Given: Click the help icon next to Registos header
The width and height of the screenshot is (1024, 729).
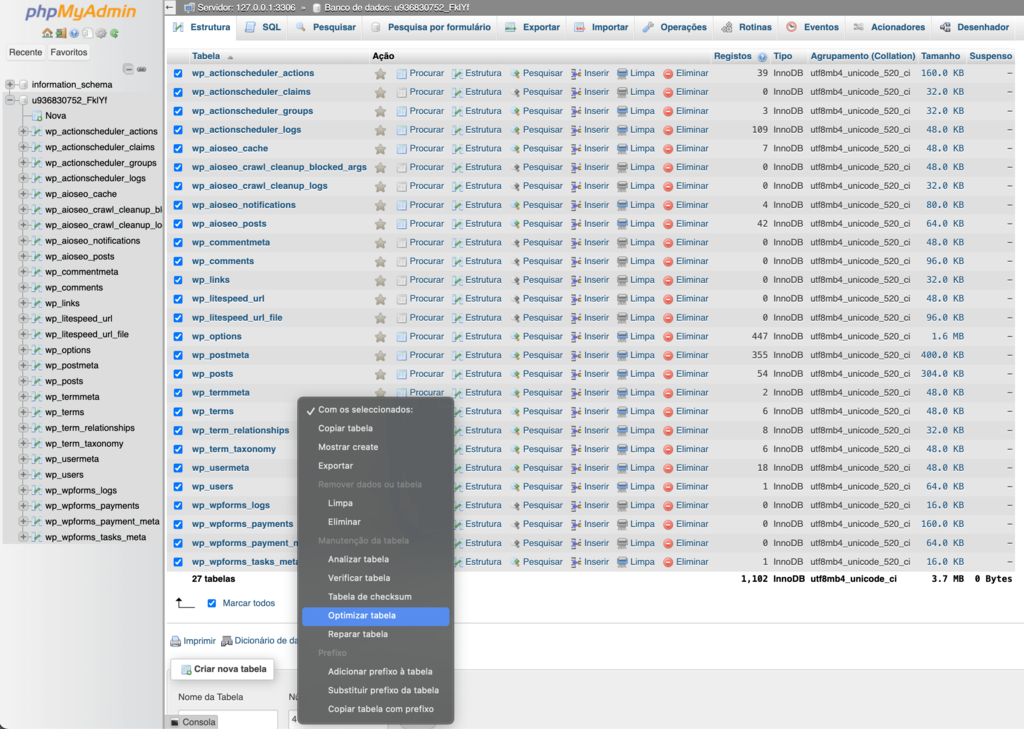Looking at the screenshot, I should (x=762, y=57).
